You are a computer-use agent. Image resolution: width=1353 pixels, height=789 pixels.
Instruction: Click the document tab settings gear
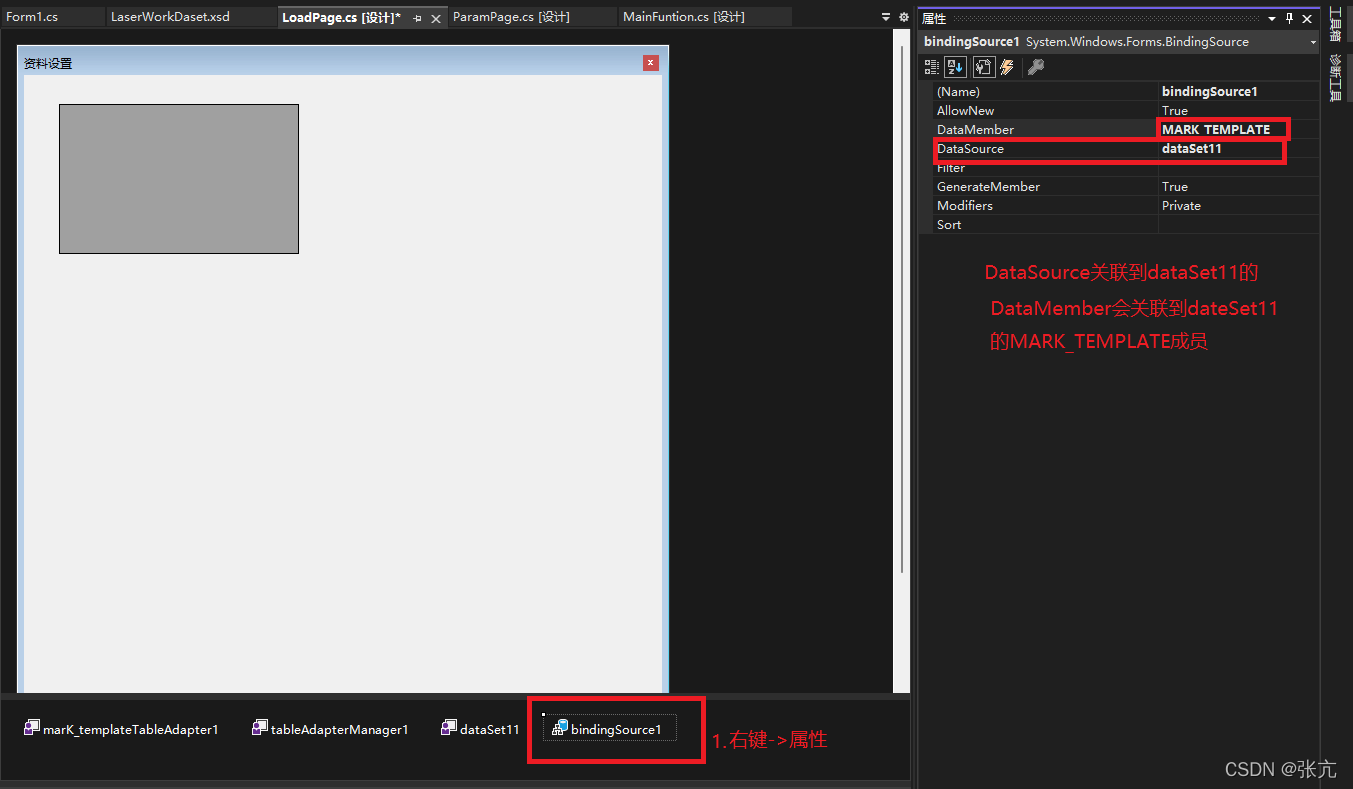point(904,17)
